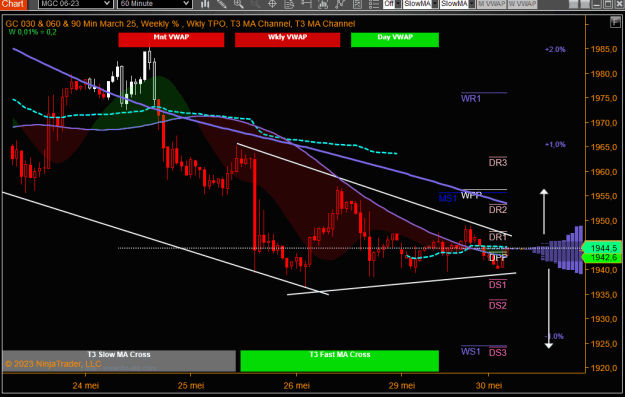The height and width of the screenshot is (397, 625).
Task: Click the 29 mei date label
Action: 402,385
